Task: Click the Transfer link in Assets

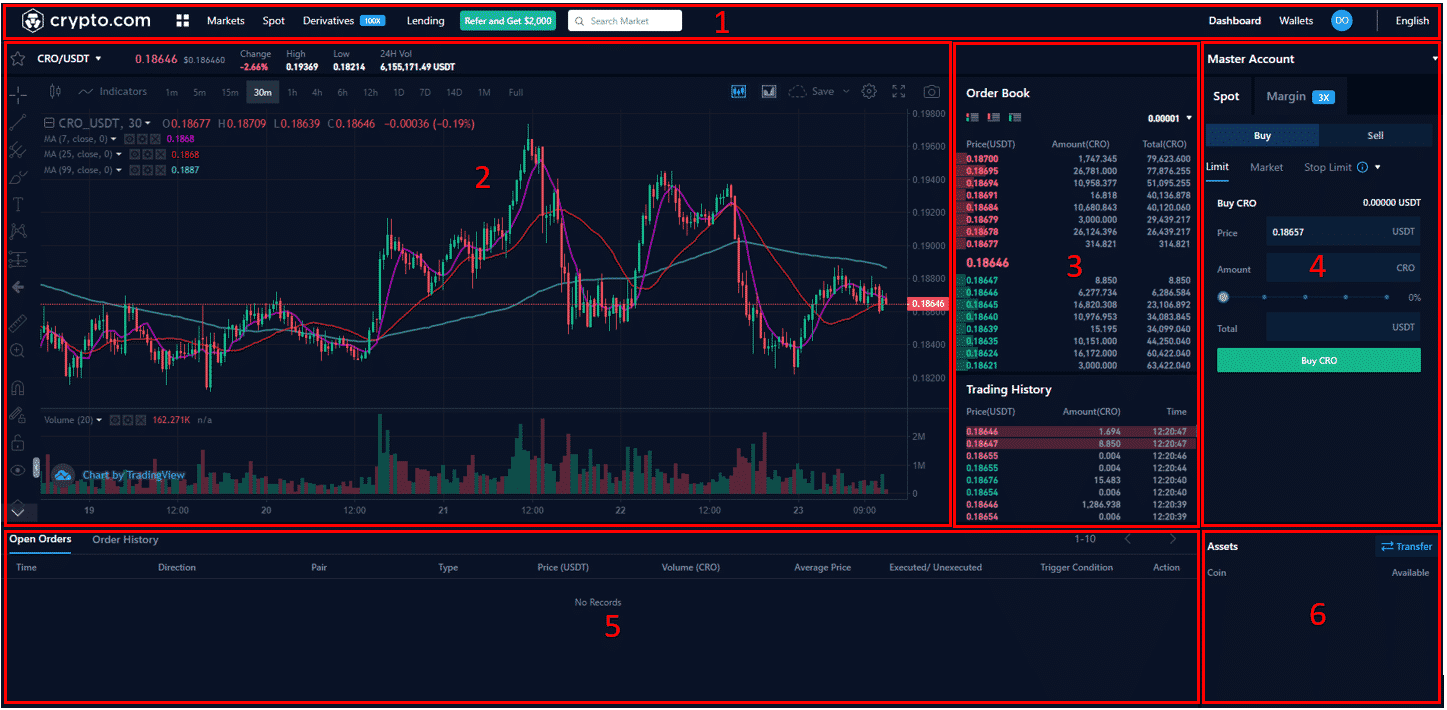Action: pos(1405,547)
